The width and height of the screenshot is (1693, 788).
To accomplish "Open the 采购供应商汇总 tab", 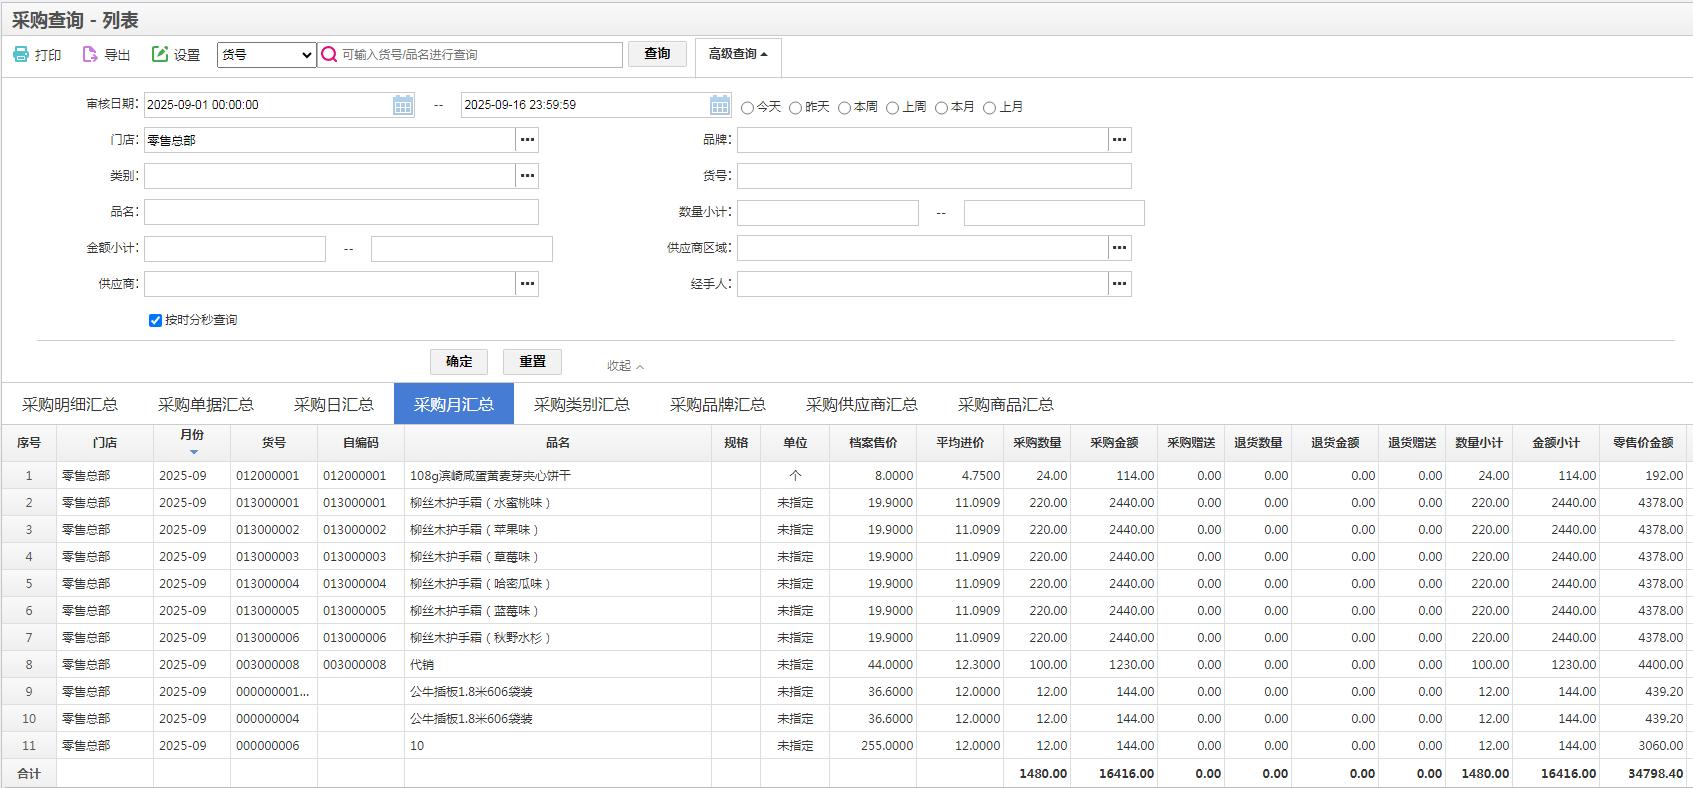I will [x=861, y=405].
